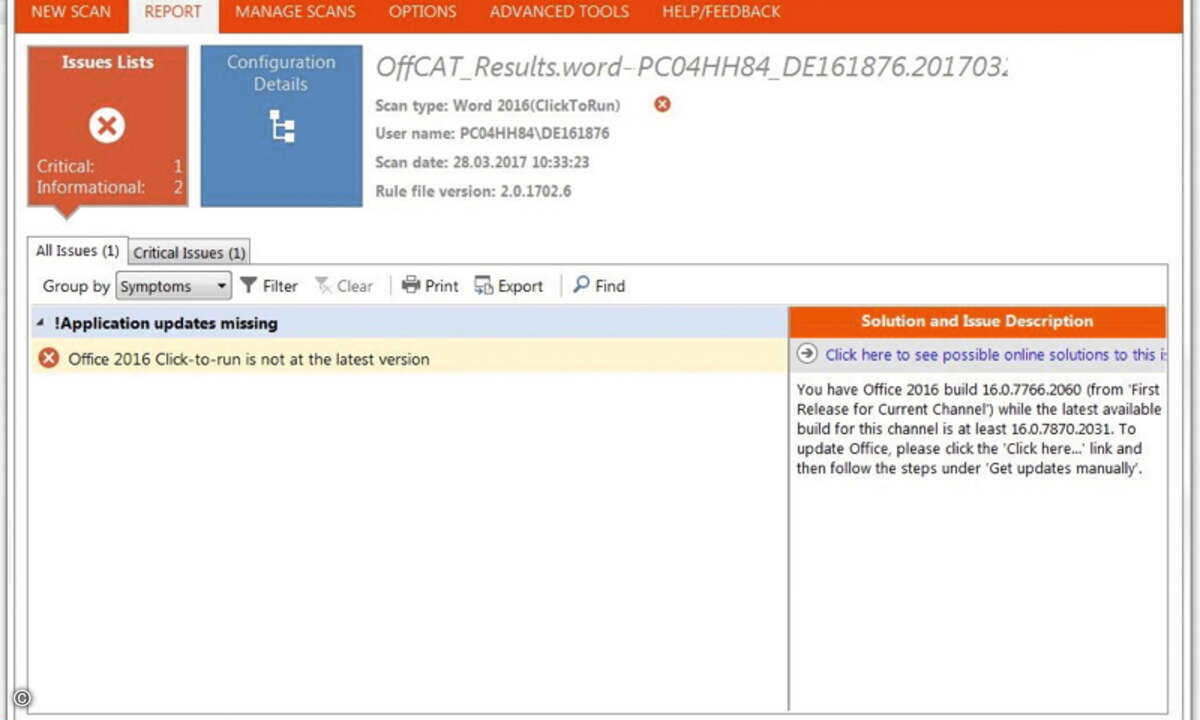
Task: Click the red X icon on issue row
Action: pos(48,358)
